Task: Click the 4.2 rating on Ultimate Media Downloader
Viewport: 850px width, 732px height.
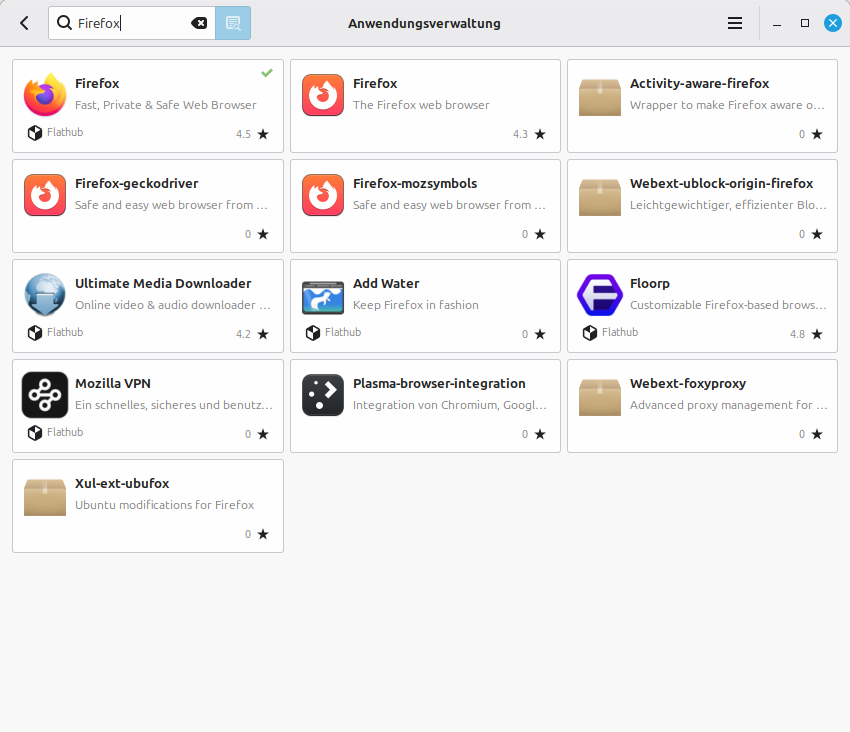Action: 252,334
